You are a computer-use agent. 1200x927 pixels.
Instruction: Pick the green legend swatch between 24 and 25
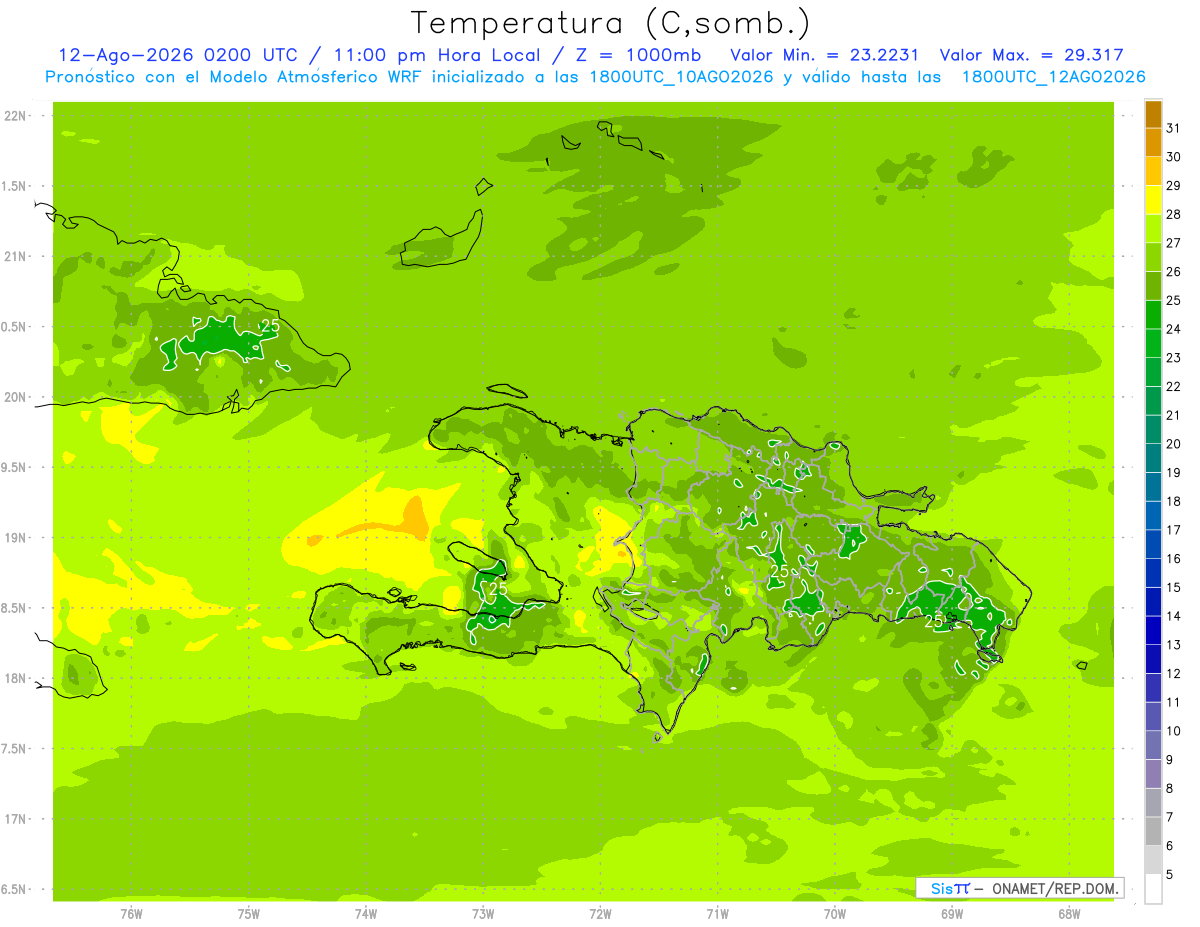click(x=1154, y=314)
